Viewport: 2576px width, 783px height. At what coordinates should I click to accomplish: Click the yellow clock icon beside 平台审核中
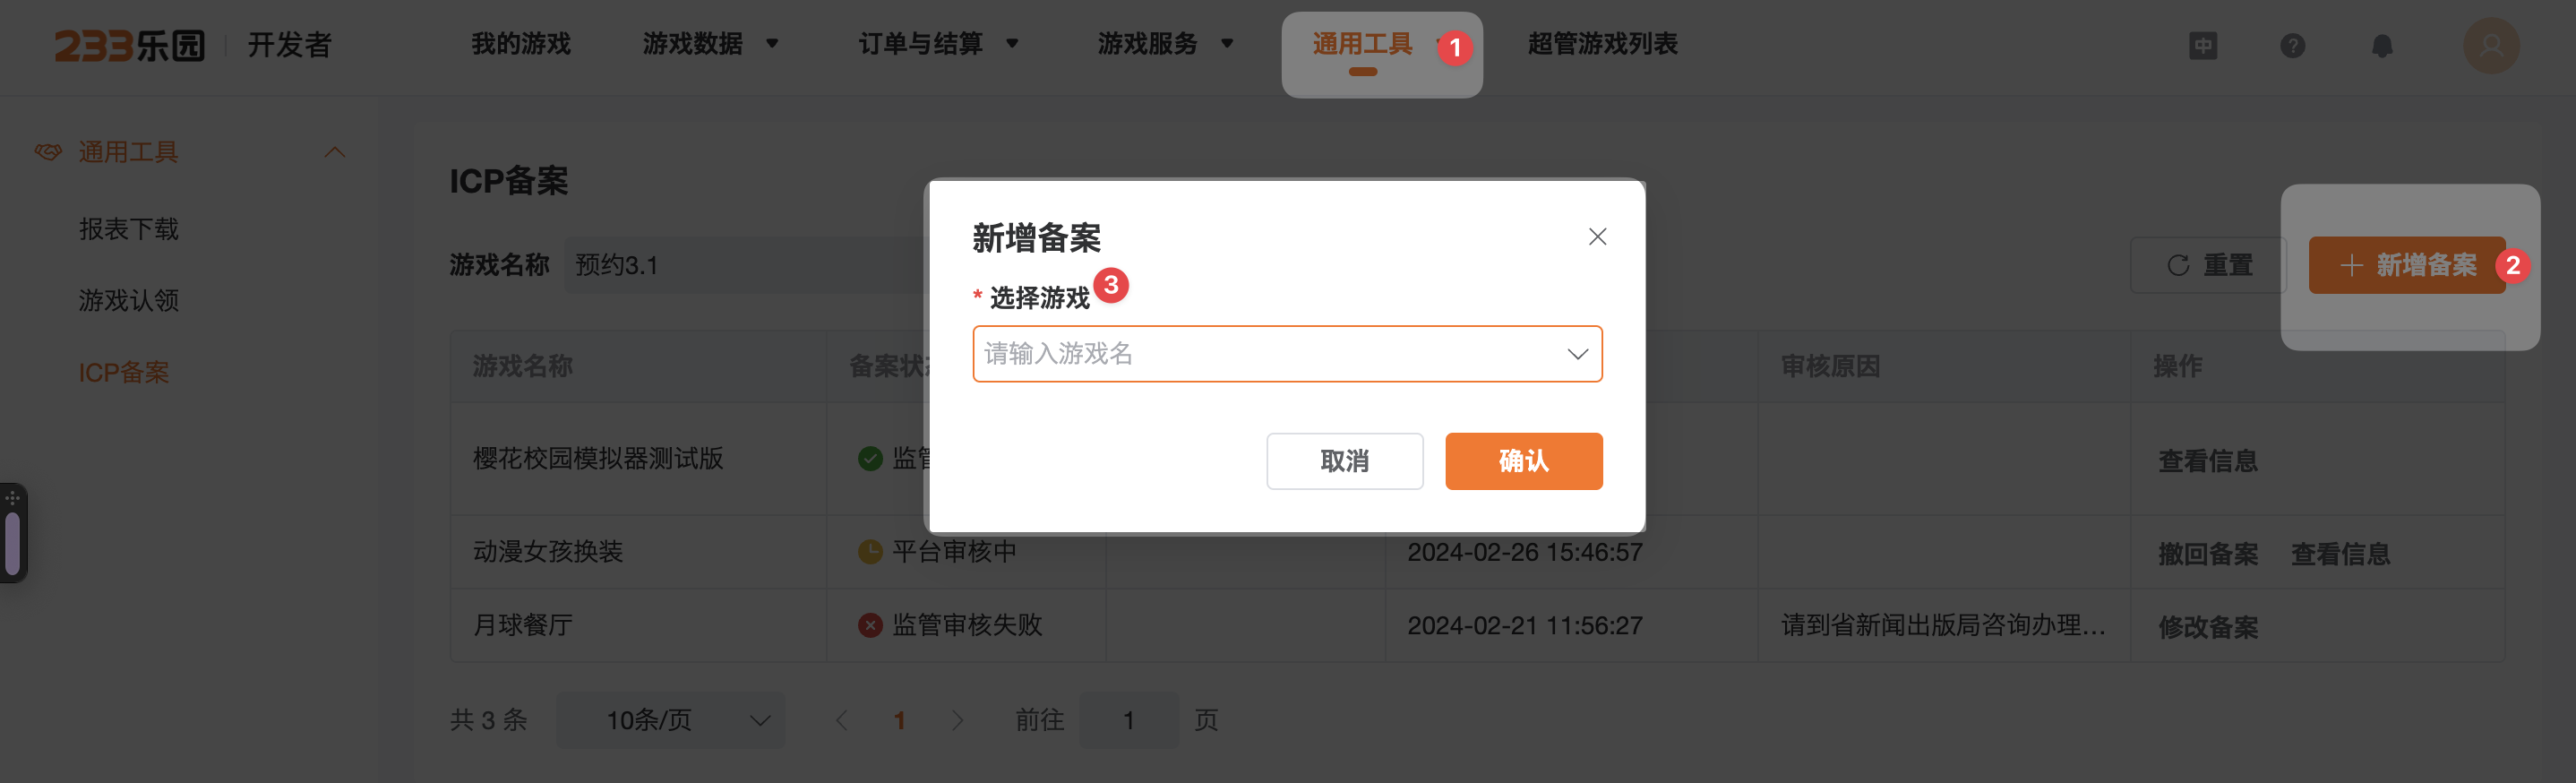868,550
